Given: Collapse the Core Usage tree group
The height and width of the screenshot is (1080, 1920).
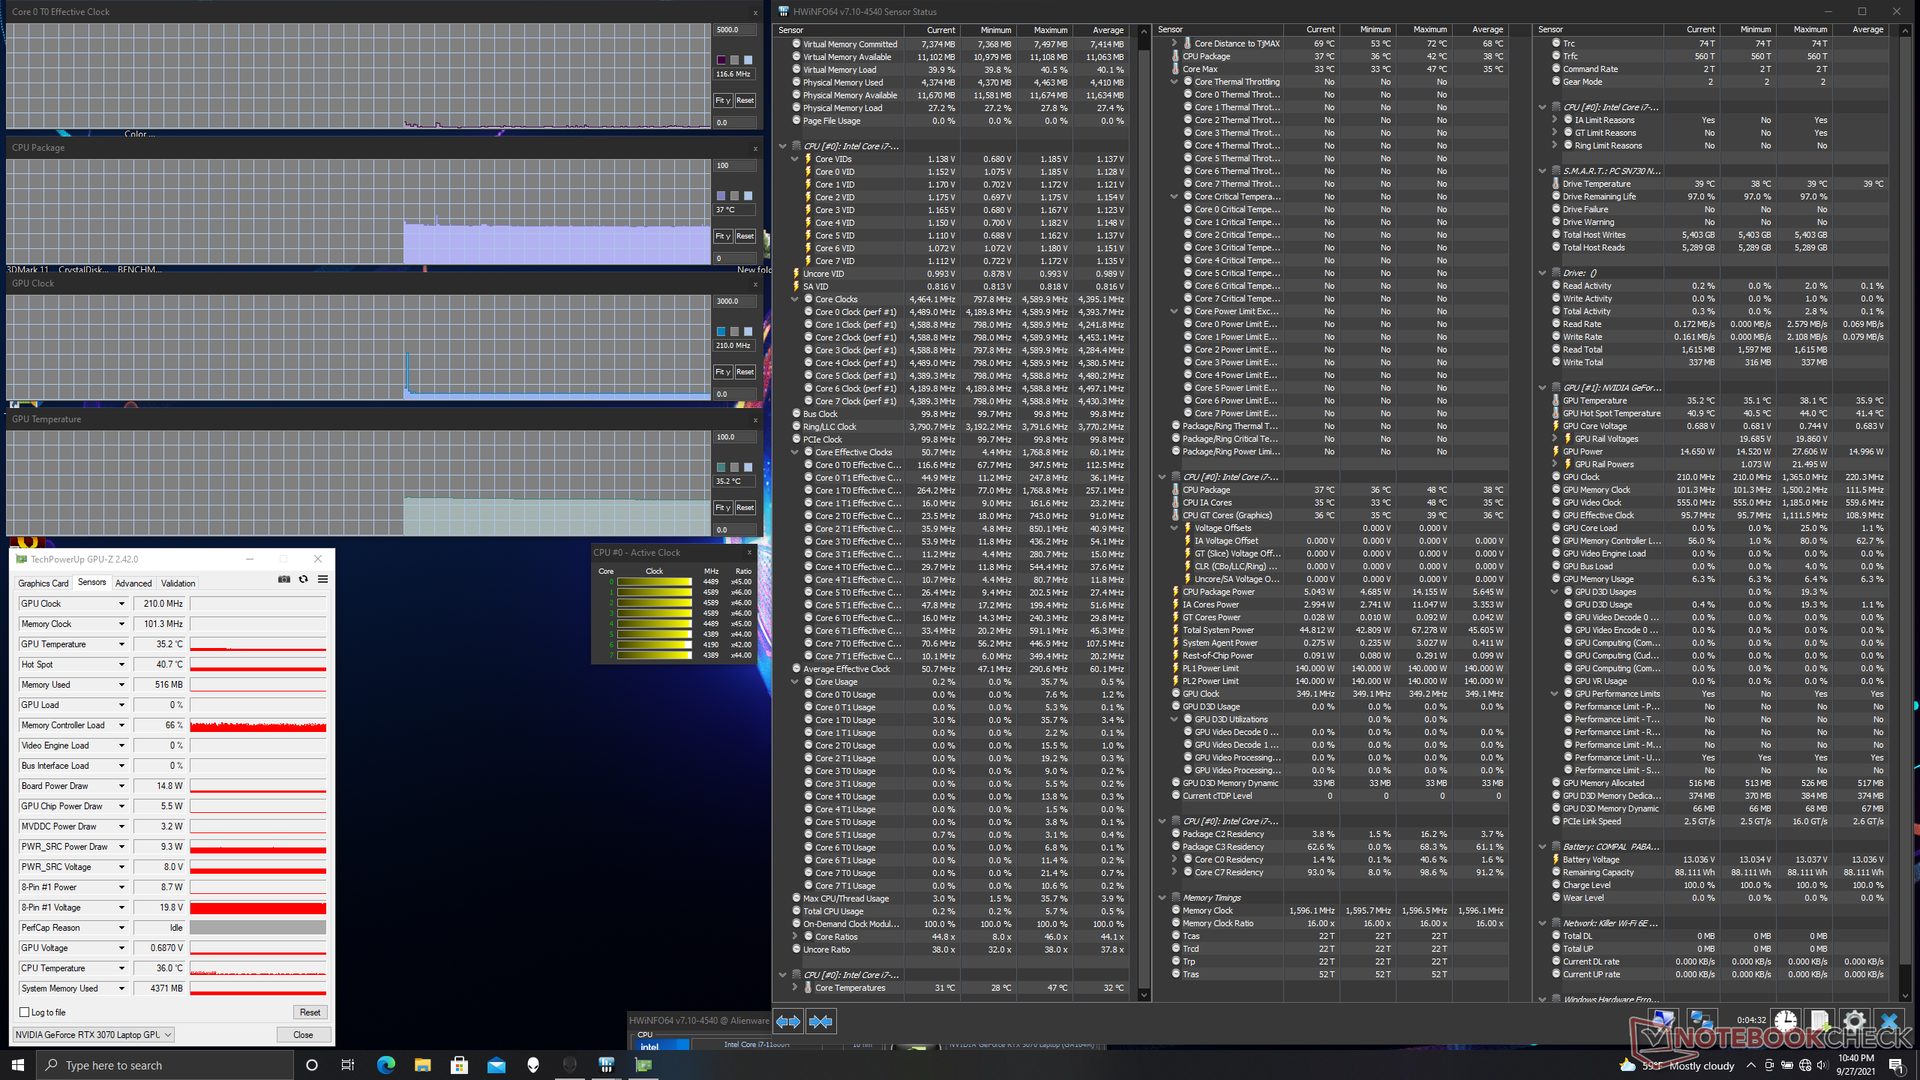Looking at the screenshot, I should [x=795, y=682].
